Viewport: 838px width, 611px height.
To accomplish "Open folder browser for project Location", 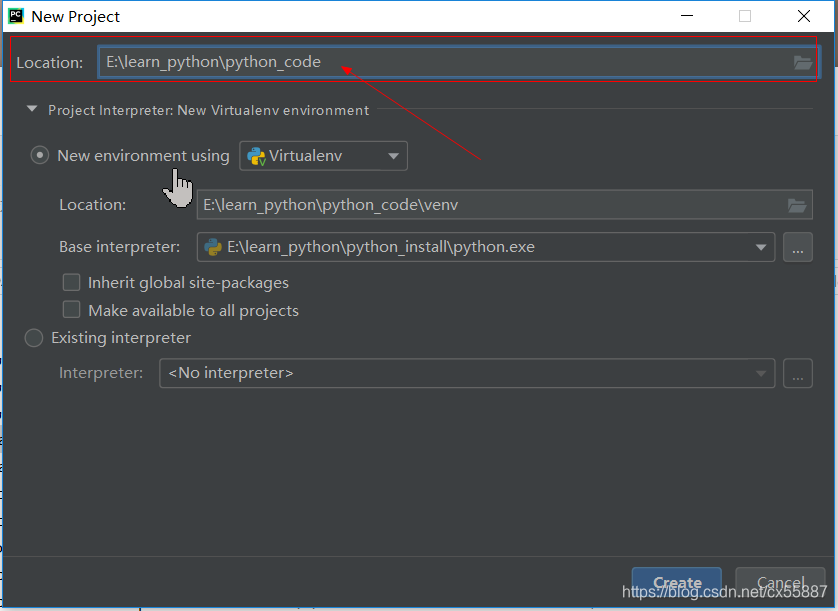I will (x=802, y=63).
